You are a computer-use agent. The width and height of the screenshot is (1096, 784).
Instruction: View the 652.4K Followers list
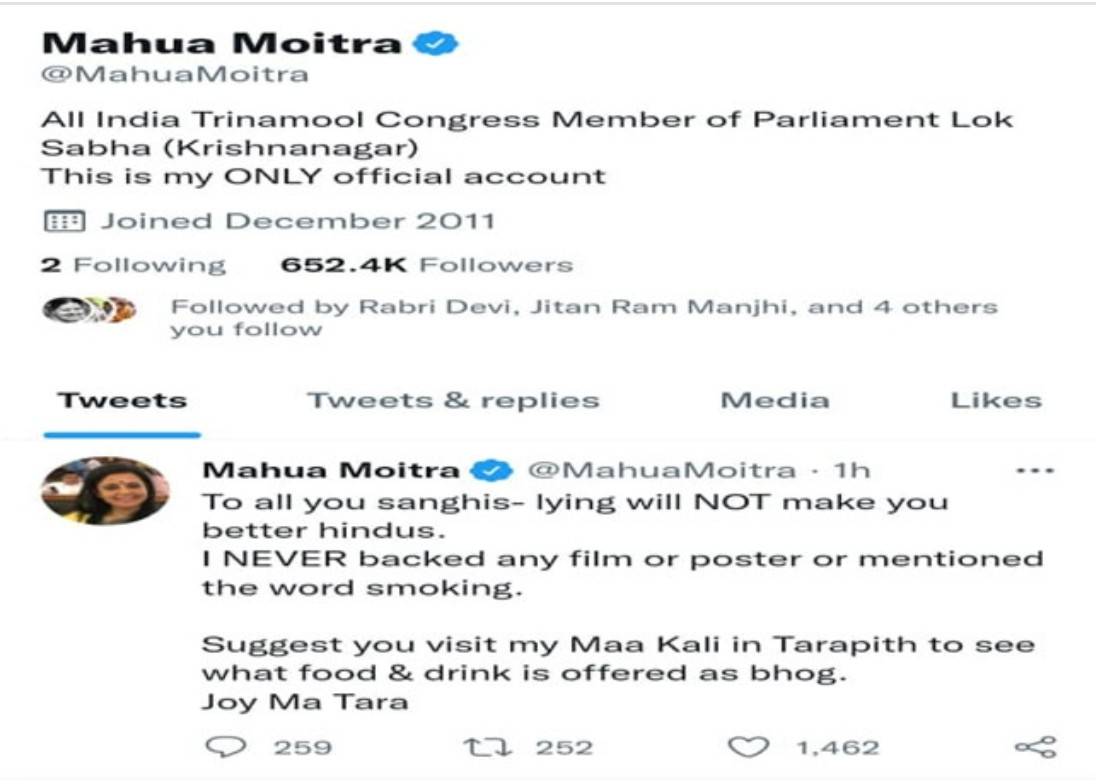coord(427,265)
